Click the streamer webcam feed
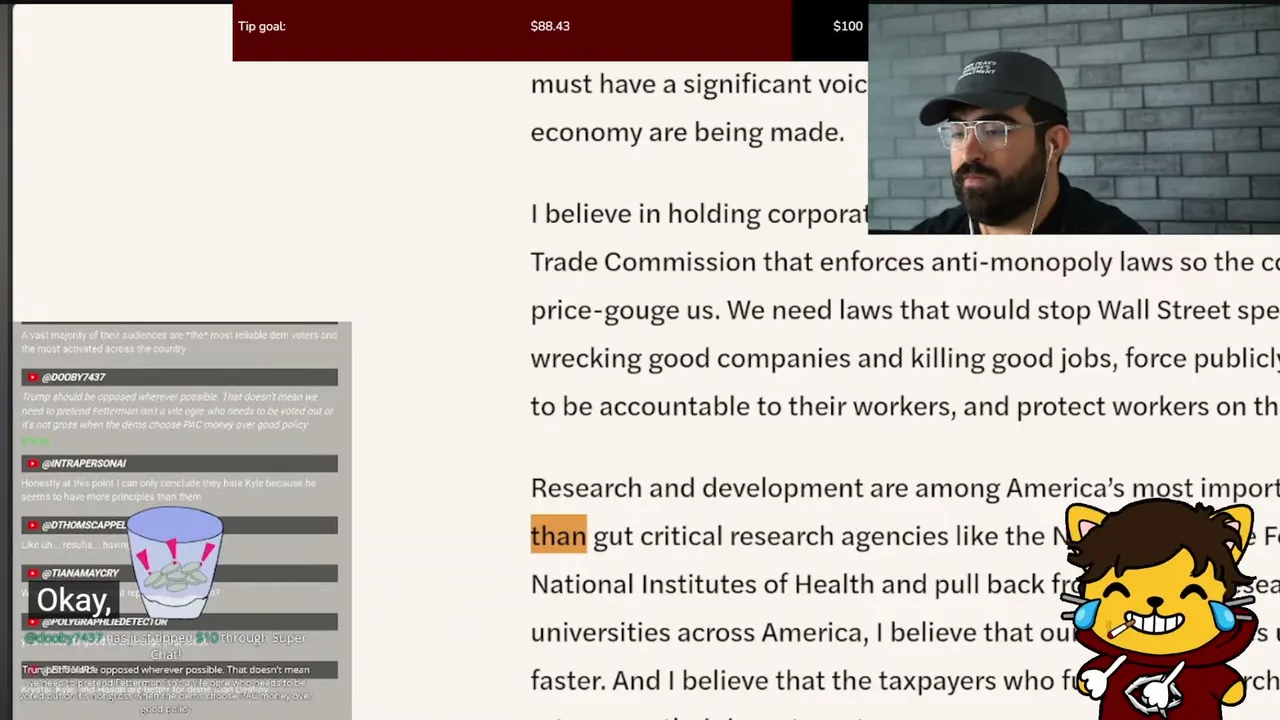Screen dimensions: 1280x720 point(1074,118)
